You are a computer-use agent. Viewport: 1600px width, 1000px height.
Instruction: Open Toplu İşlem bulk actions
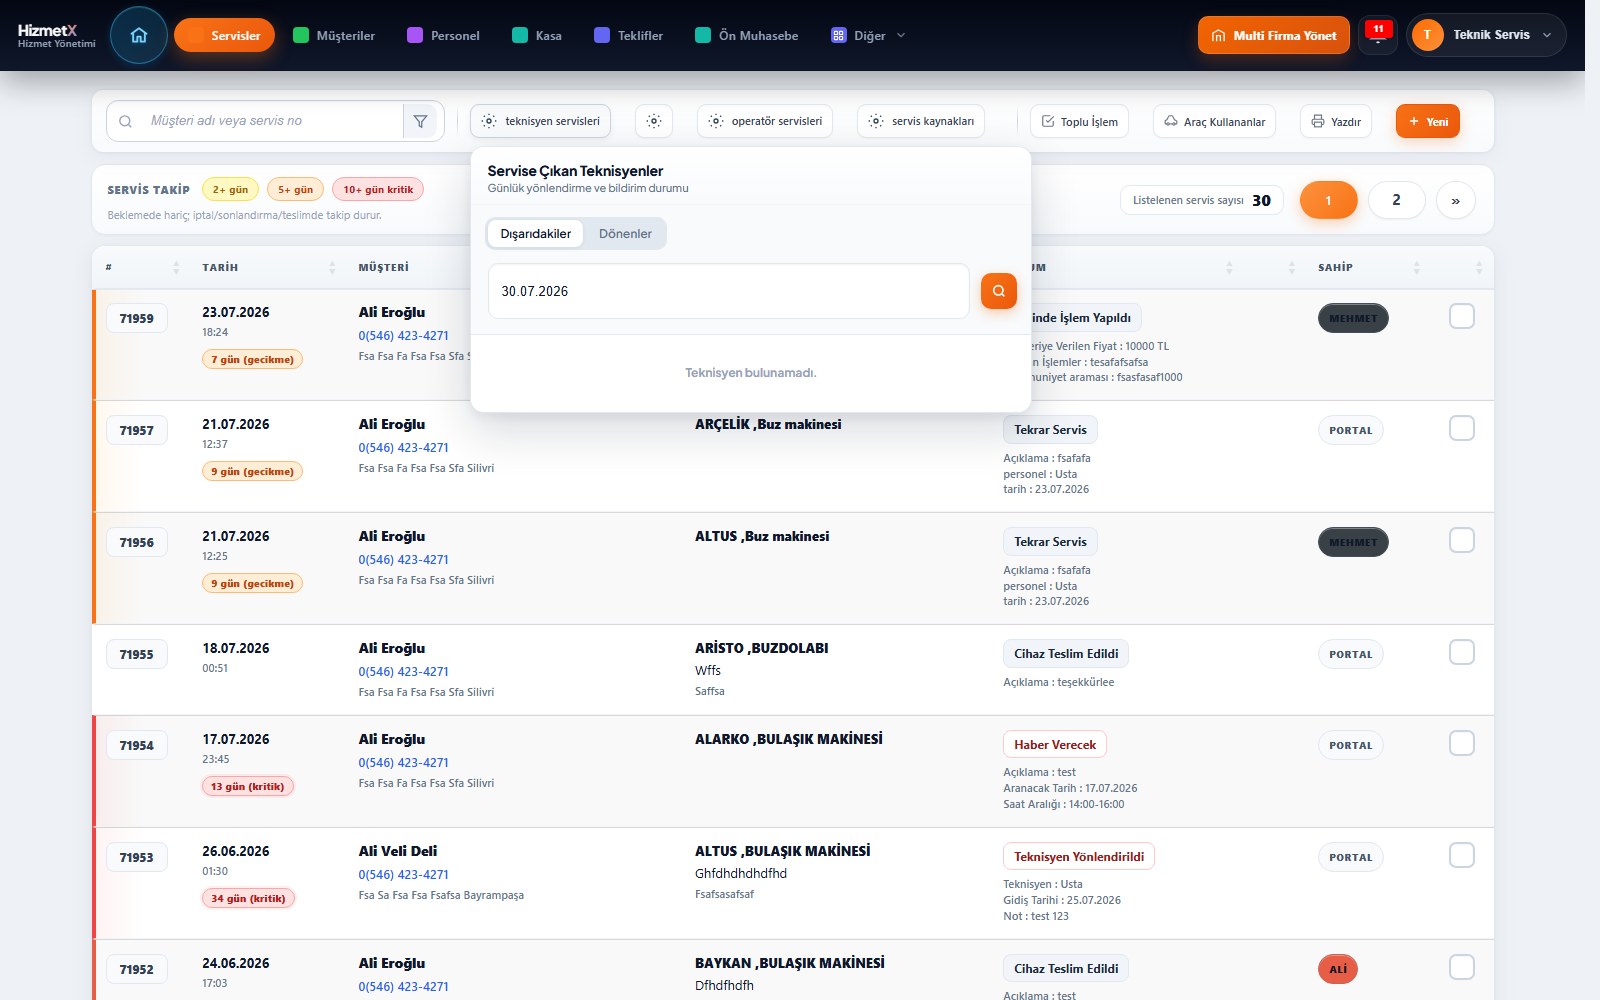[x=1080, y=121]
